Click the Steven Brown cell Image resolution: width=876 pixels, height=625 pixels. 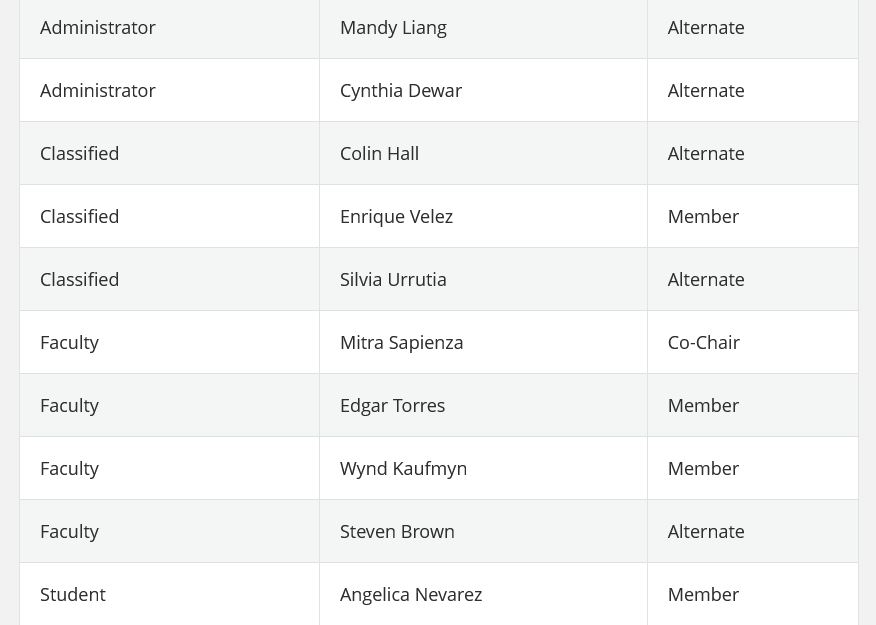click(397, 532)
